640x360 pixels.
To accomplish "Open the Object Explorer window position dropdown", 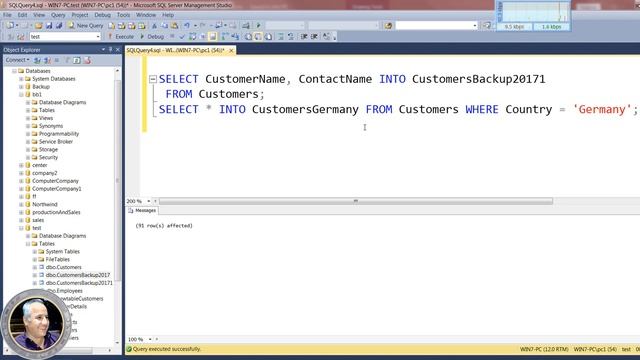I will pos(103,49).
